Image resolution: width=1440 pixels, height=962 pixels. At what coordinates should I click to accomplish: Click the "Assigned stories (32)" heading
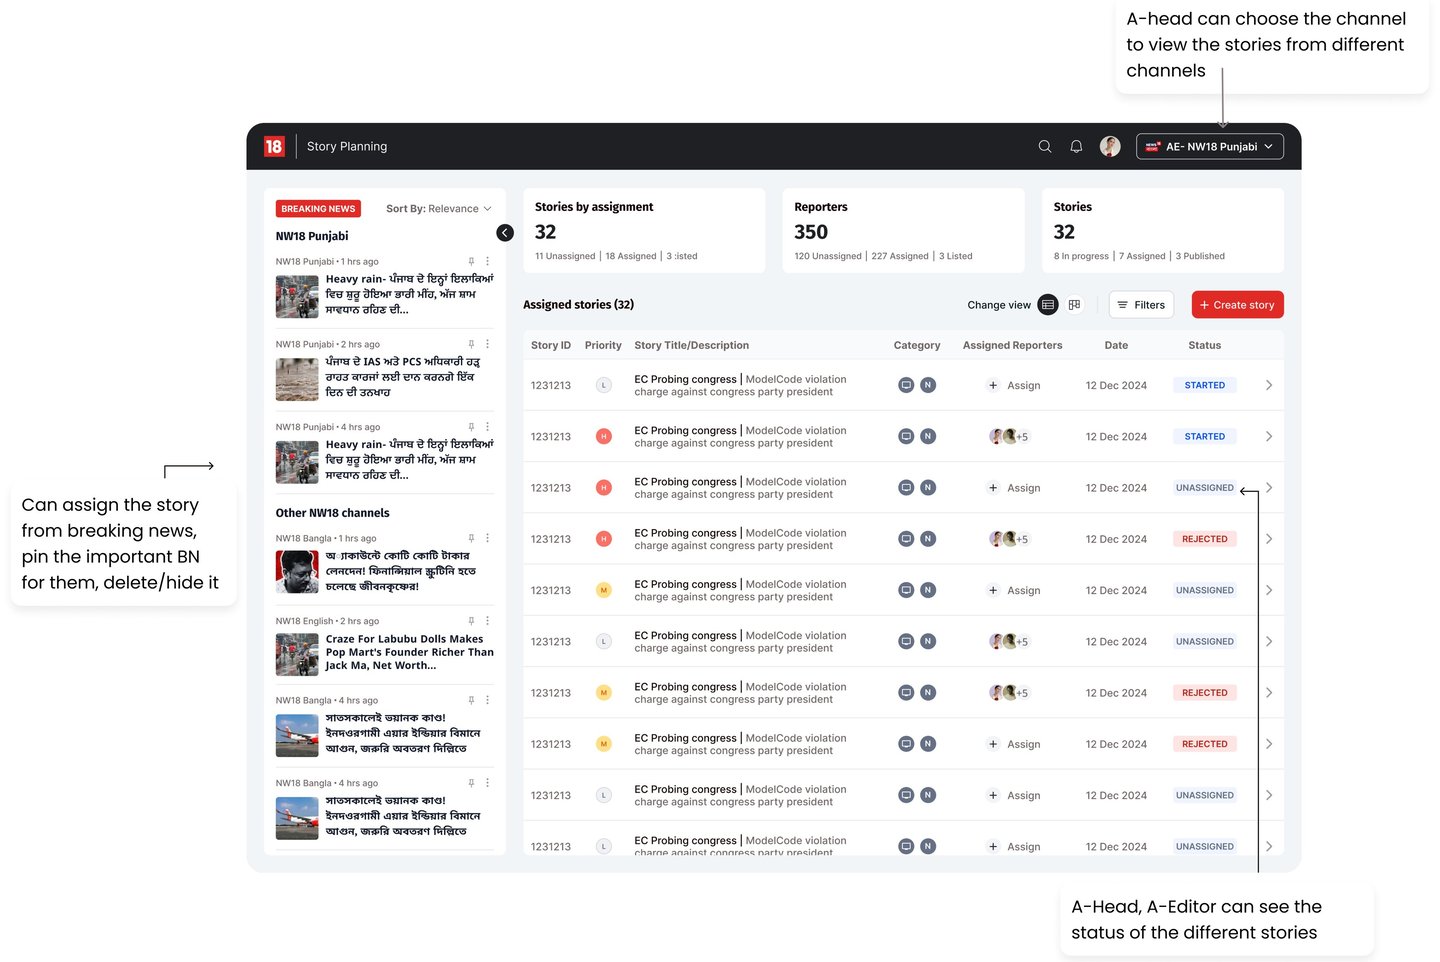pyautogui.click(x=579, y=305)
